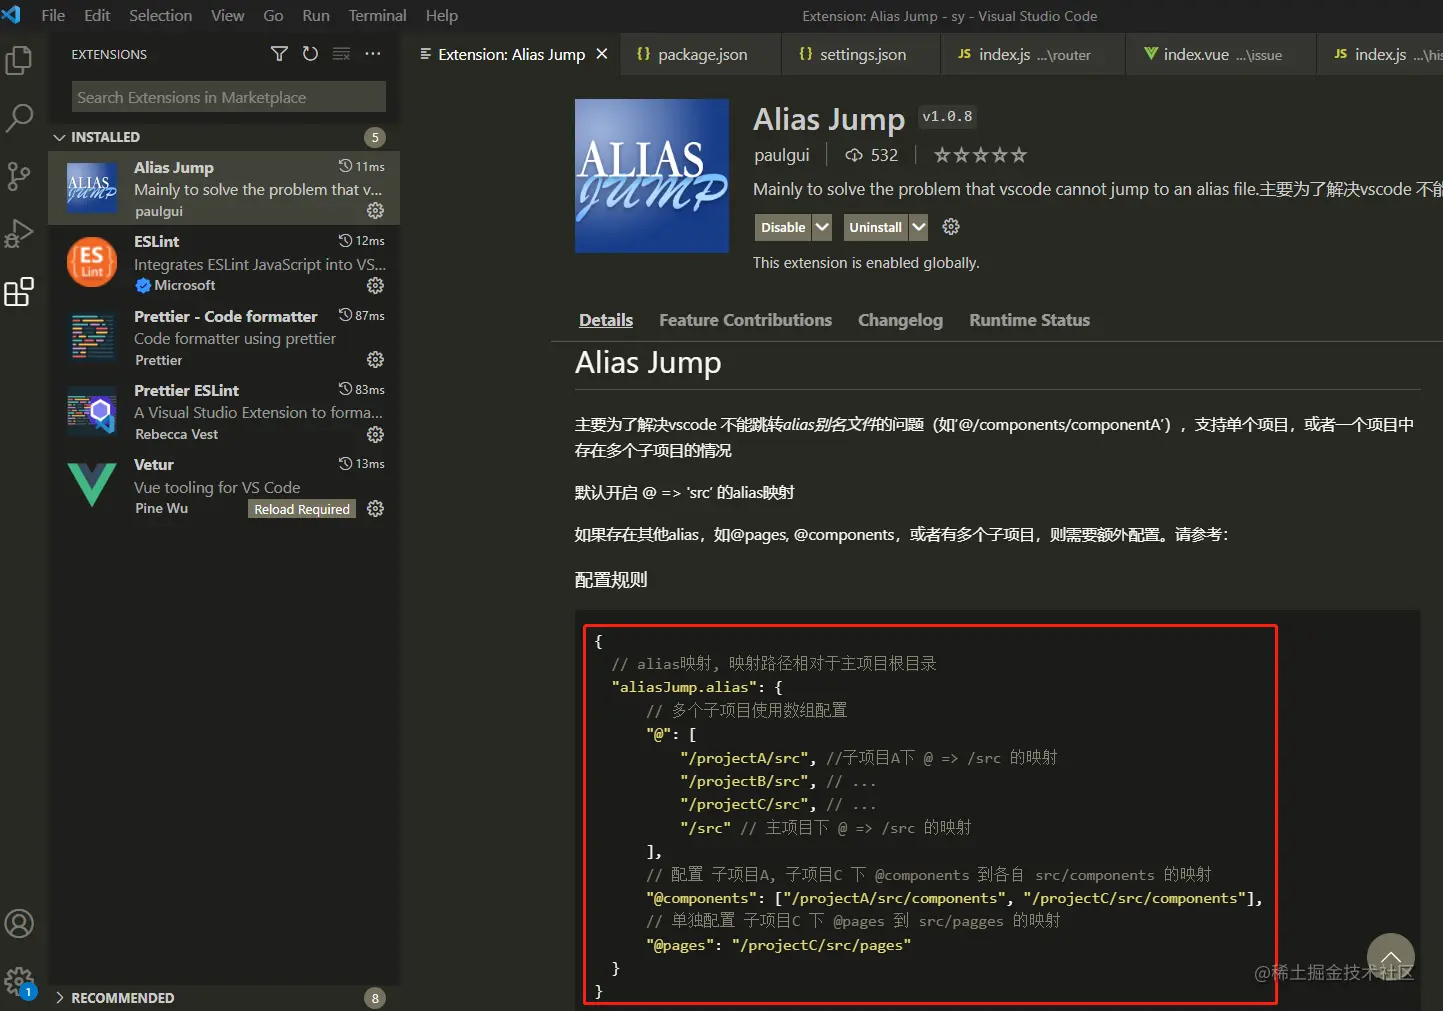Screen dimensions: 1443x1011
Task: Open the Terminal menu
Action: point(377,15)
